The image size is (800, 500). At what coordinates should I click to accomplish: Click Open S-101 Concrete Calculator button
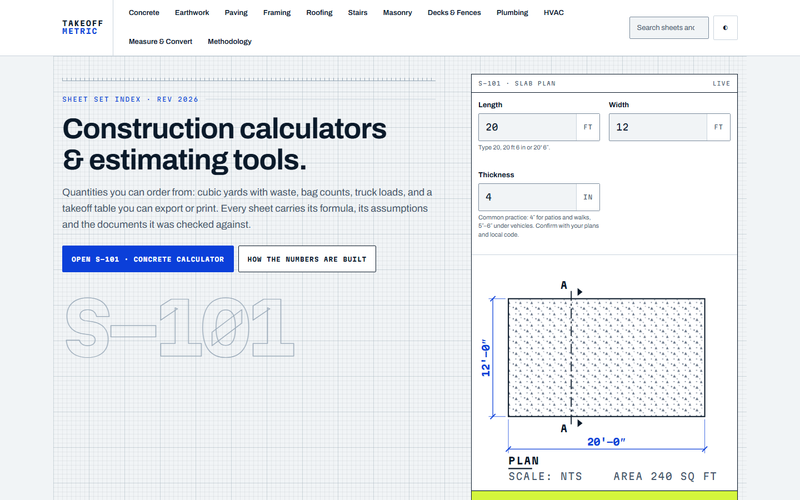(x=148, y=259)
